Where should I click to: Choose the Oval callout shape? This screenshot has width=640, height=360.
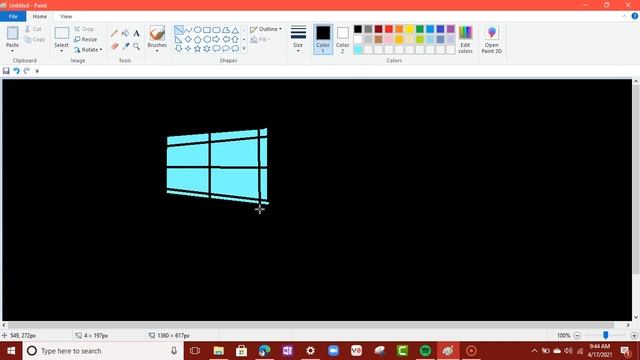tap(226, 49)
